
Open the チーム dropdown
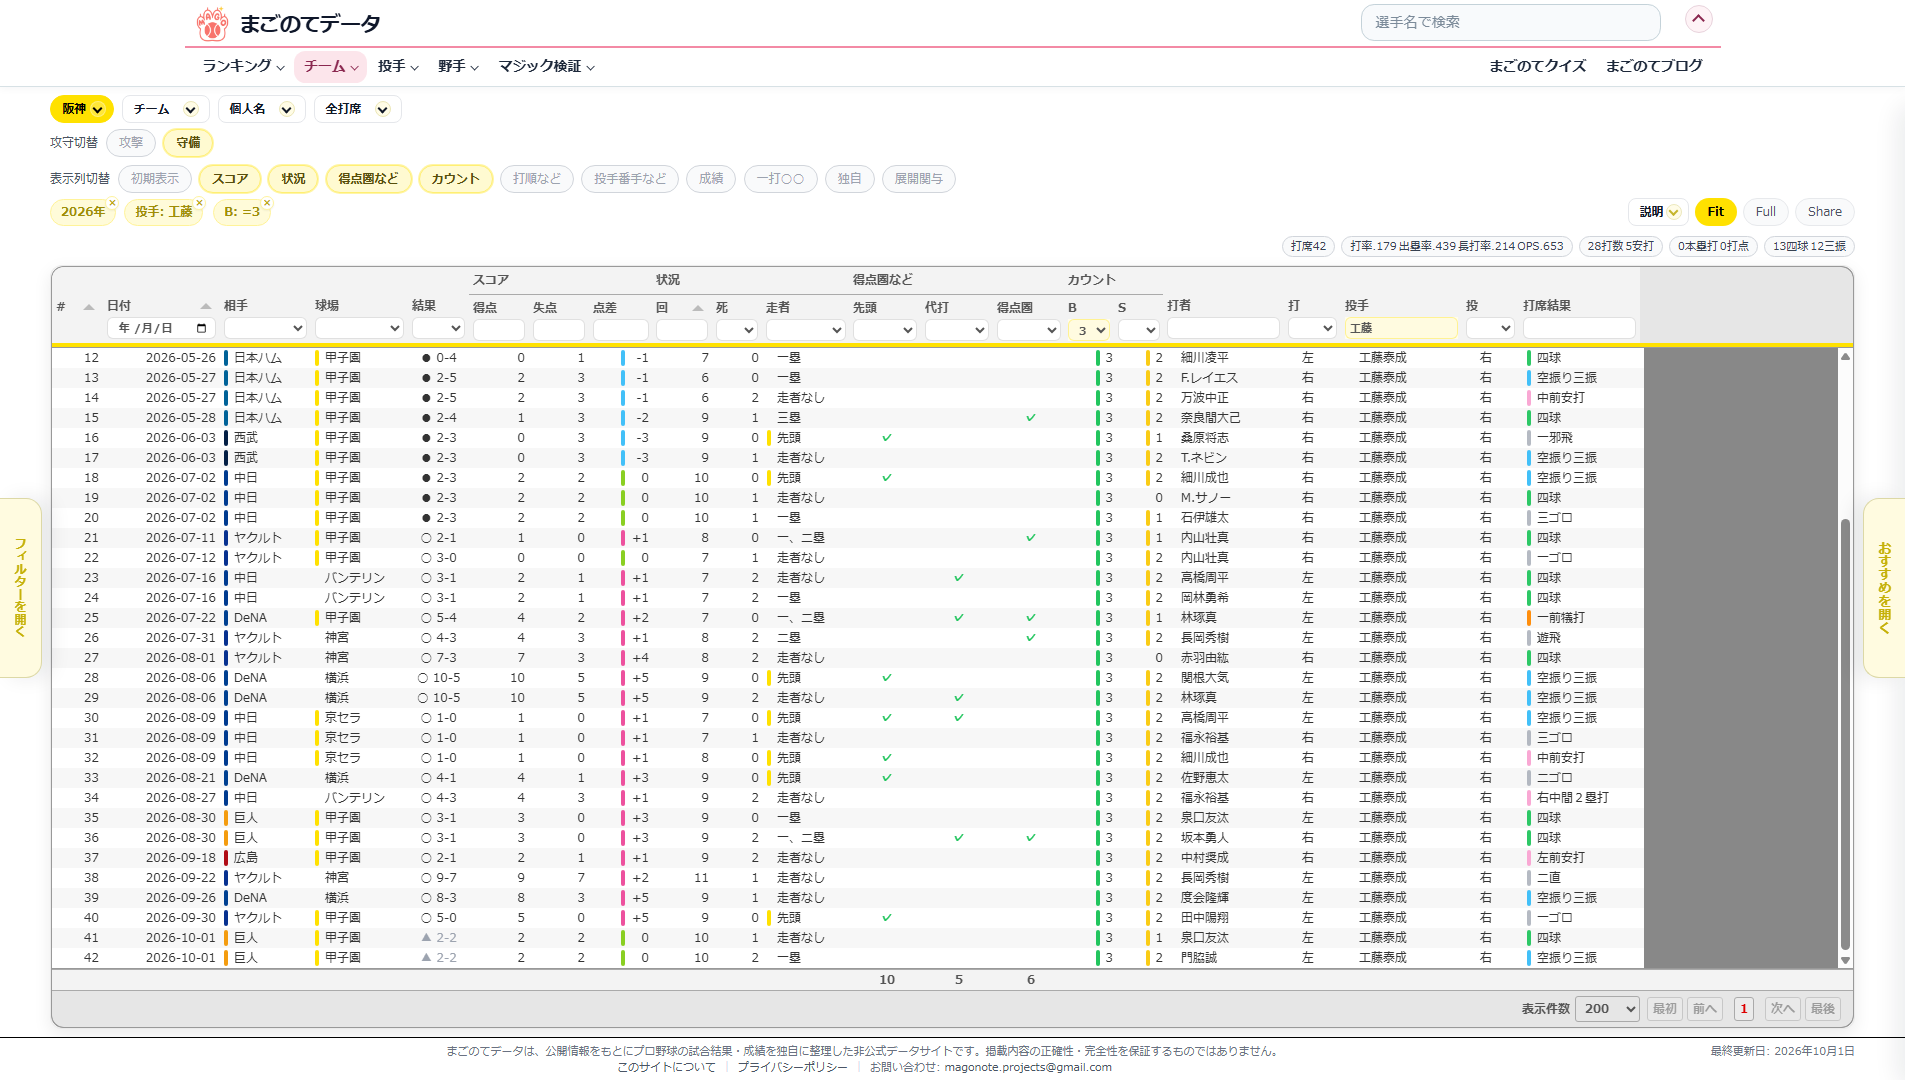[165, 109]
